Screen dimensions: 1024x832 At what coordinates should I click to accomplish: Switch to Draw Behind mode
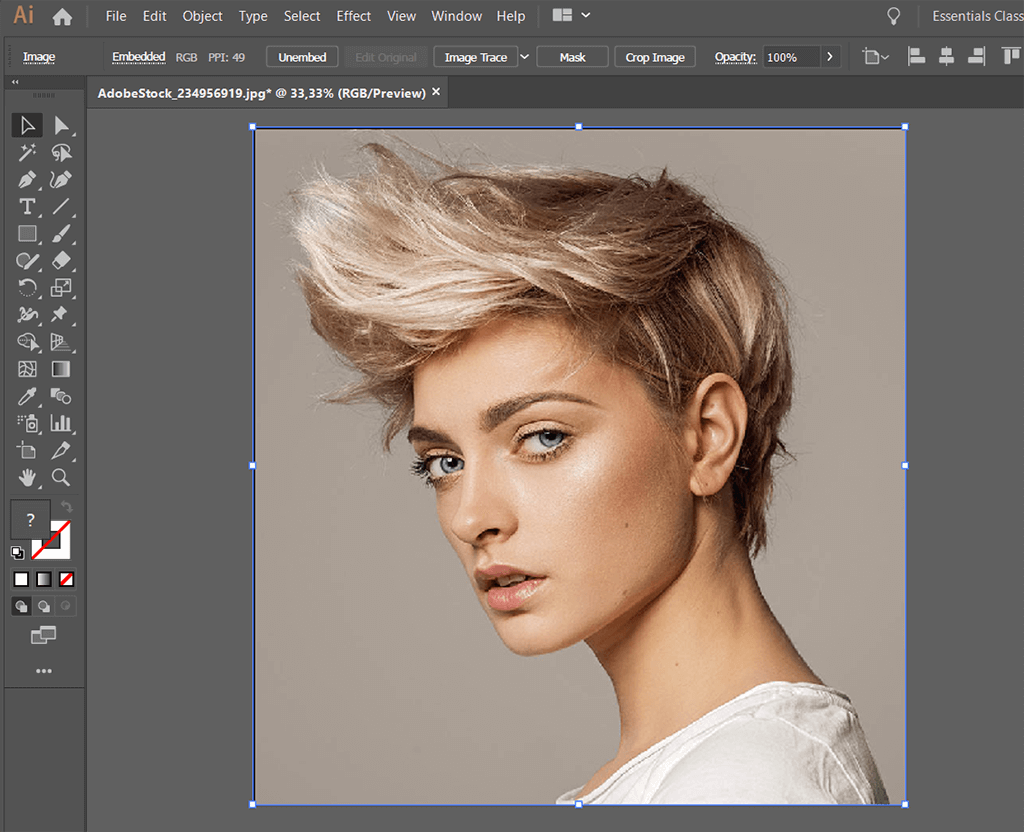pos(44,605)
